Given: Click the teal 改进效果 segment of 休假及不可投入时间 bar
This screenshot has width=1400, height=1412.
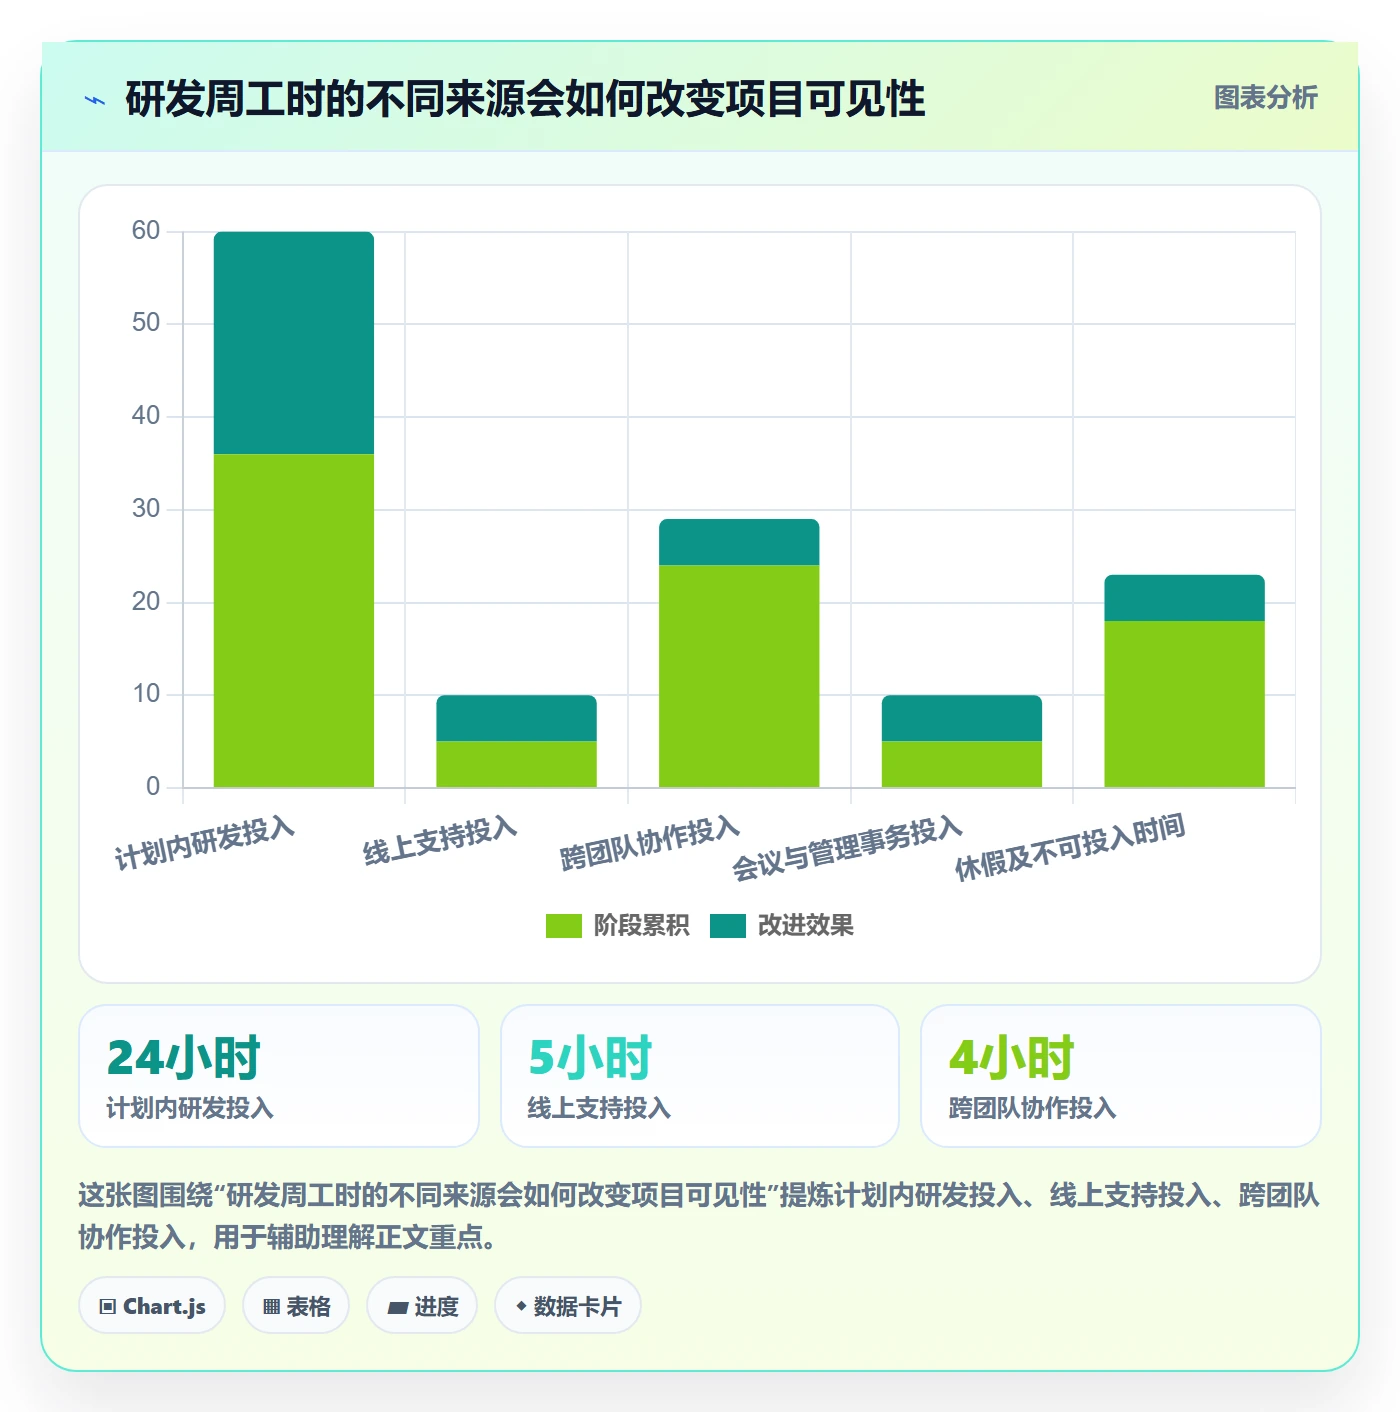Looking at the screenshot, I should (1184, 598).
